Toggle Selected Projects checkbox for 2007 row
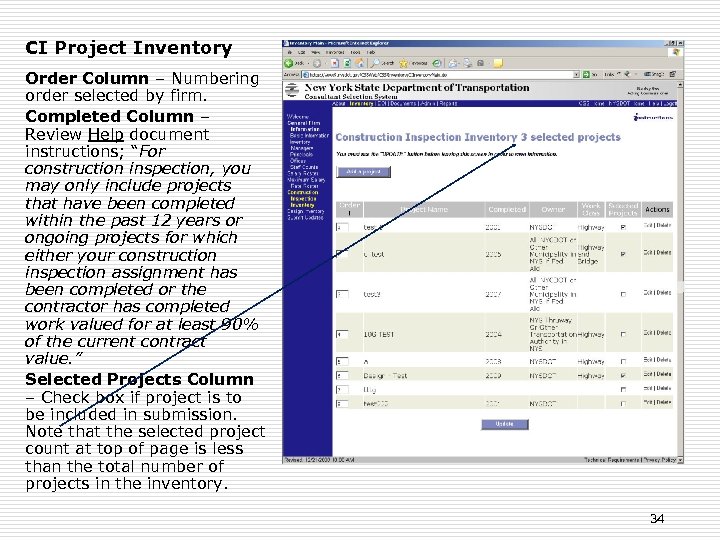Viewport: 720px width, 540px height. click(623, 294)
